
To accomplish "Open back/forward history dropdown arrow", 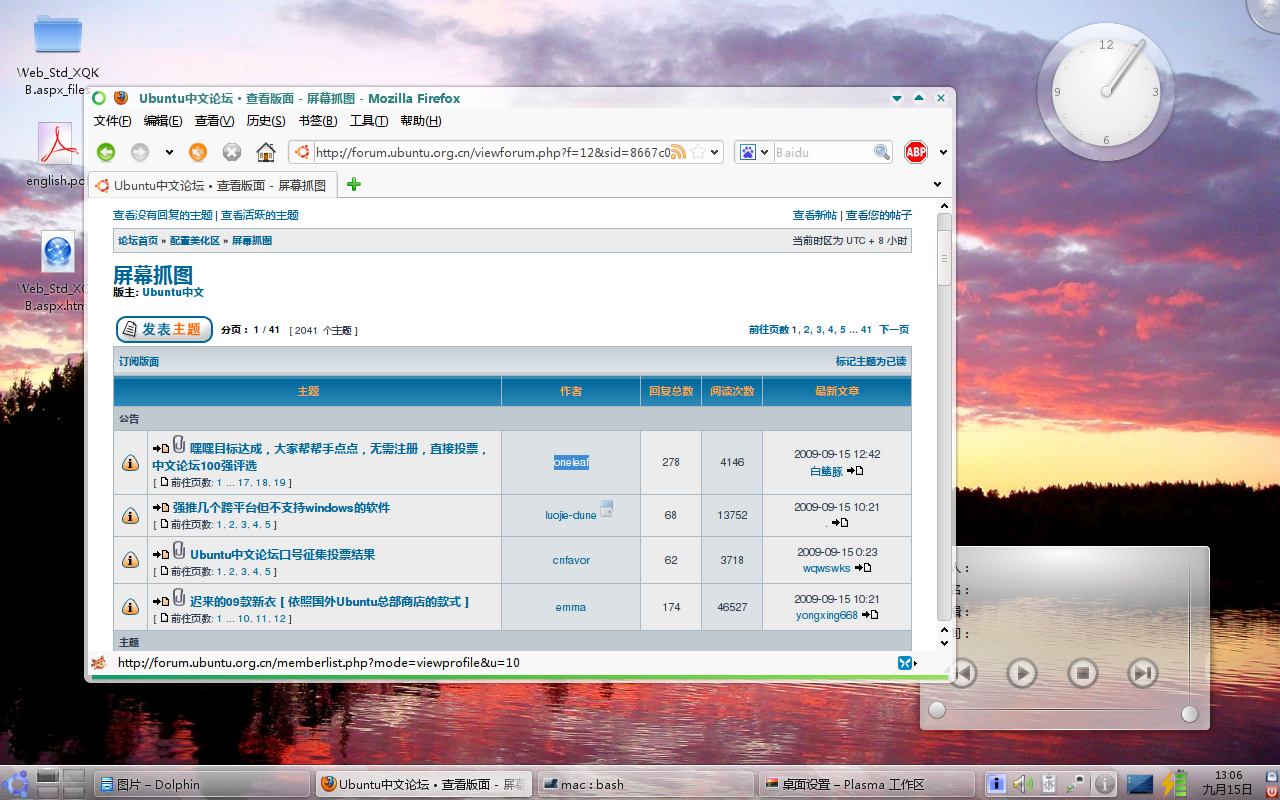I will pos(169,153).
